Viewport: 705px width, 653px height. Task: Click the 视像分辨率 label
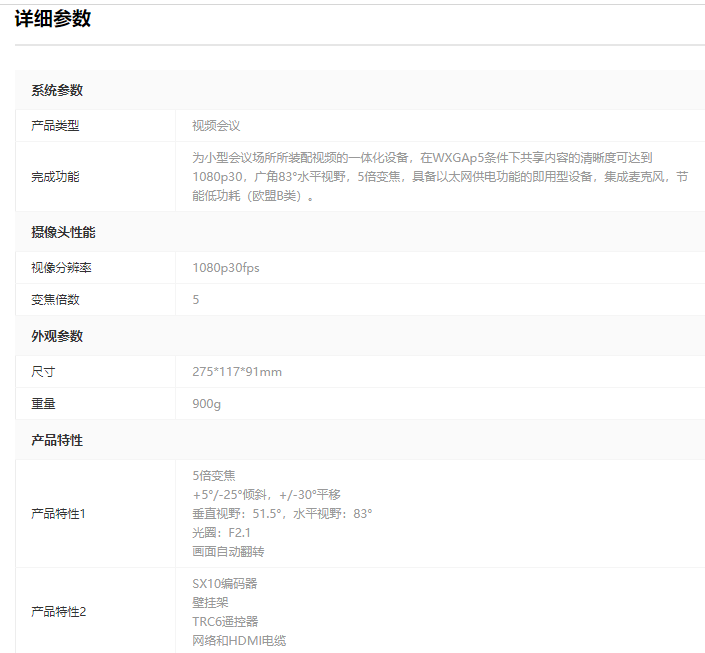(62, 268)
